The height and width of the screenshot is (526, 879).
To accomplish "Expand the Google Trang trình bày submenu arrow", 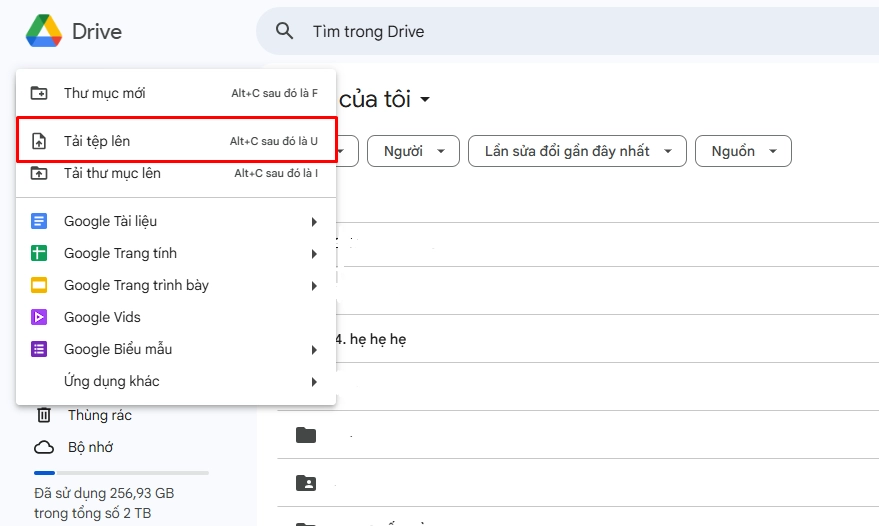I will coord(314,286).
